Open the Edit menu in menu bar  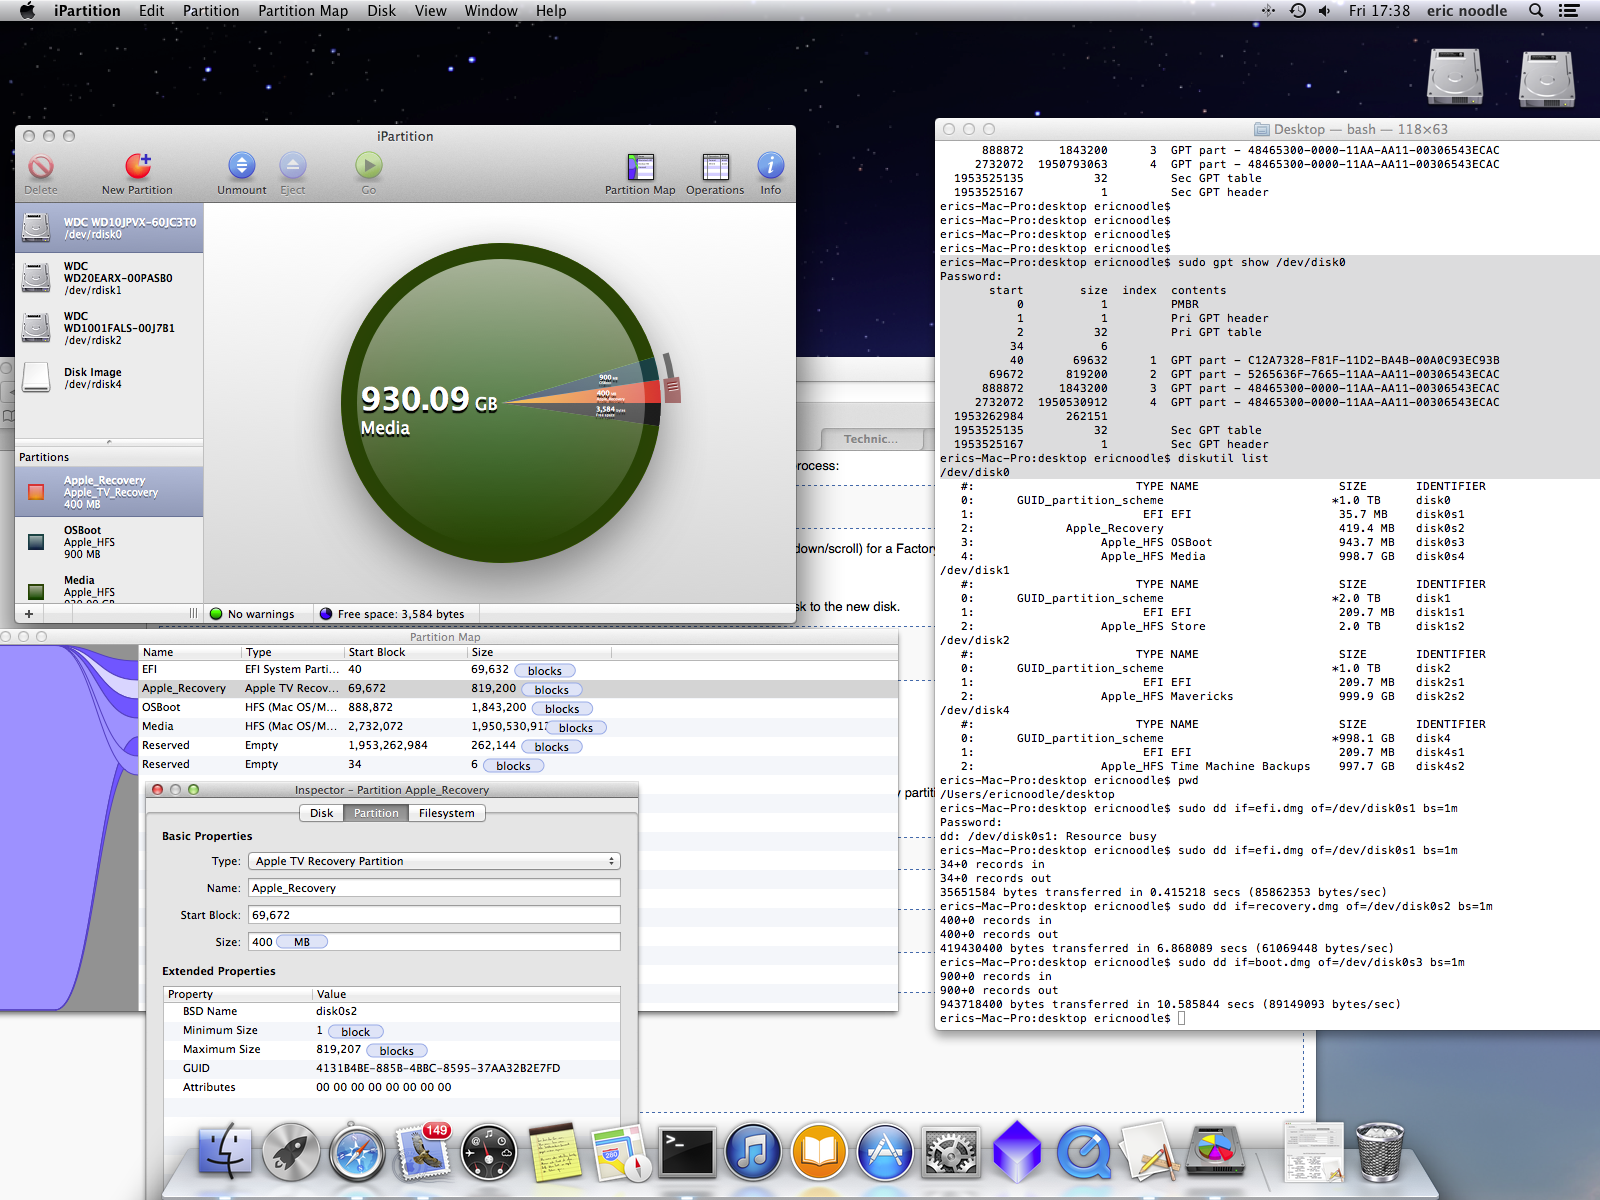click(x=152, y=11)
